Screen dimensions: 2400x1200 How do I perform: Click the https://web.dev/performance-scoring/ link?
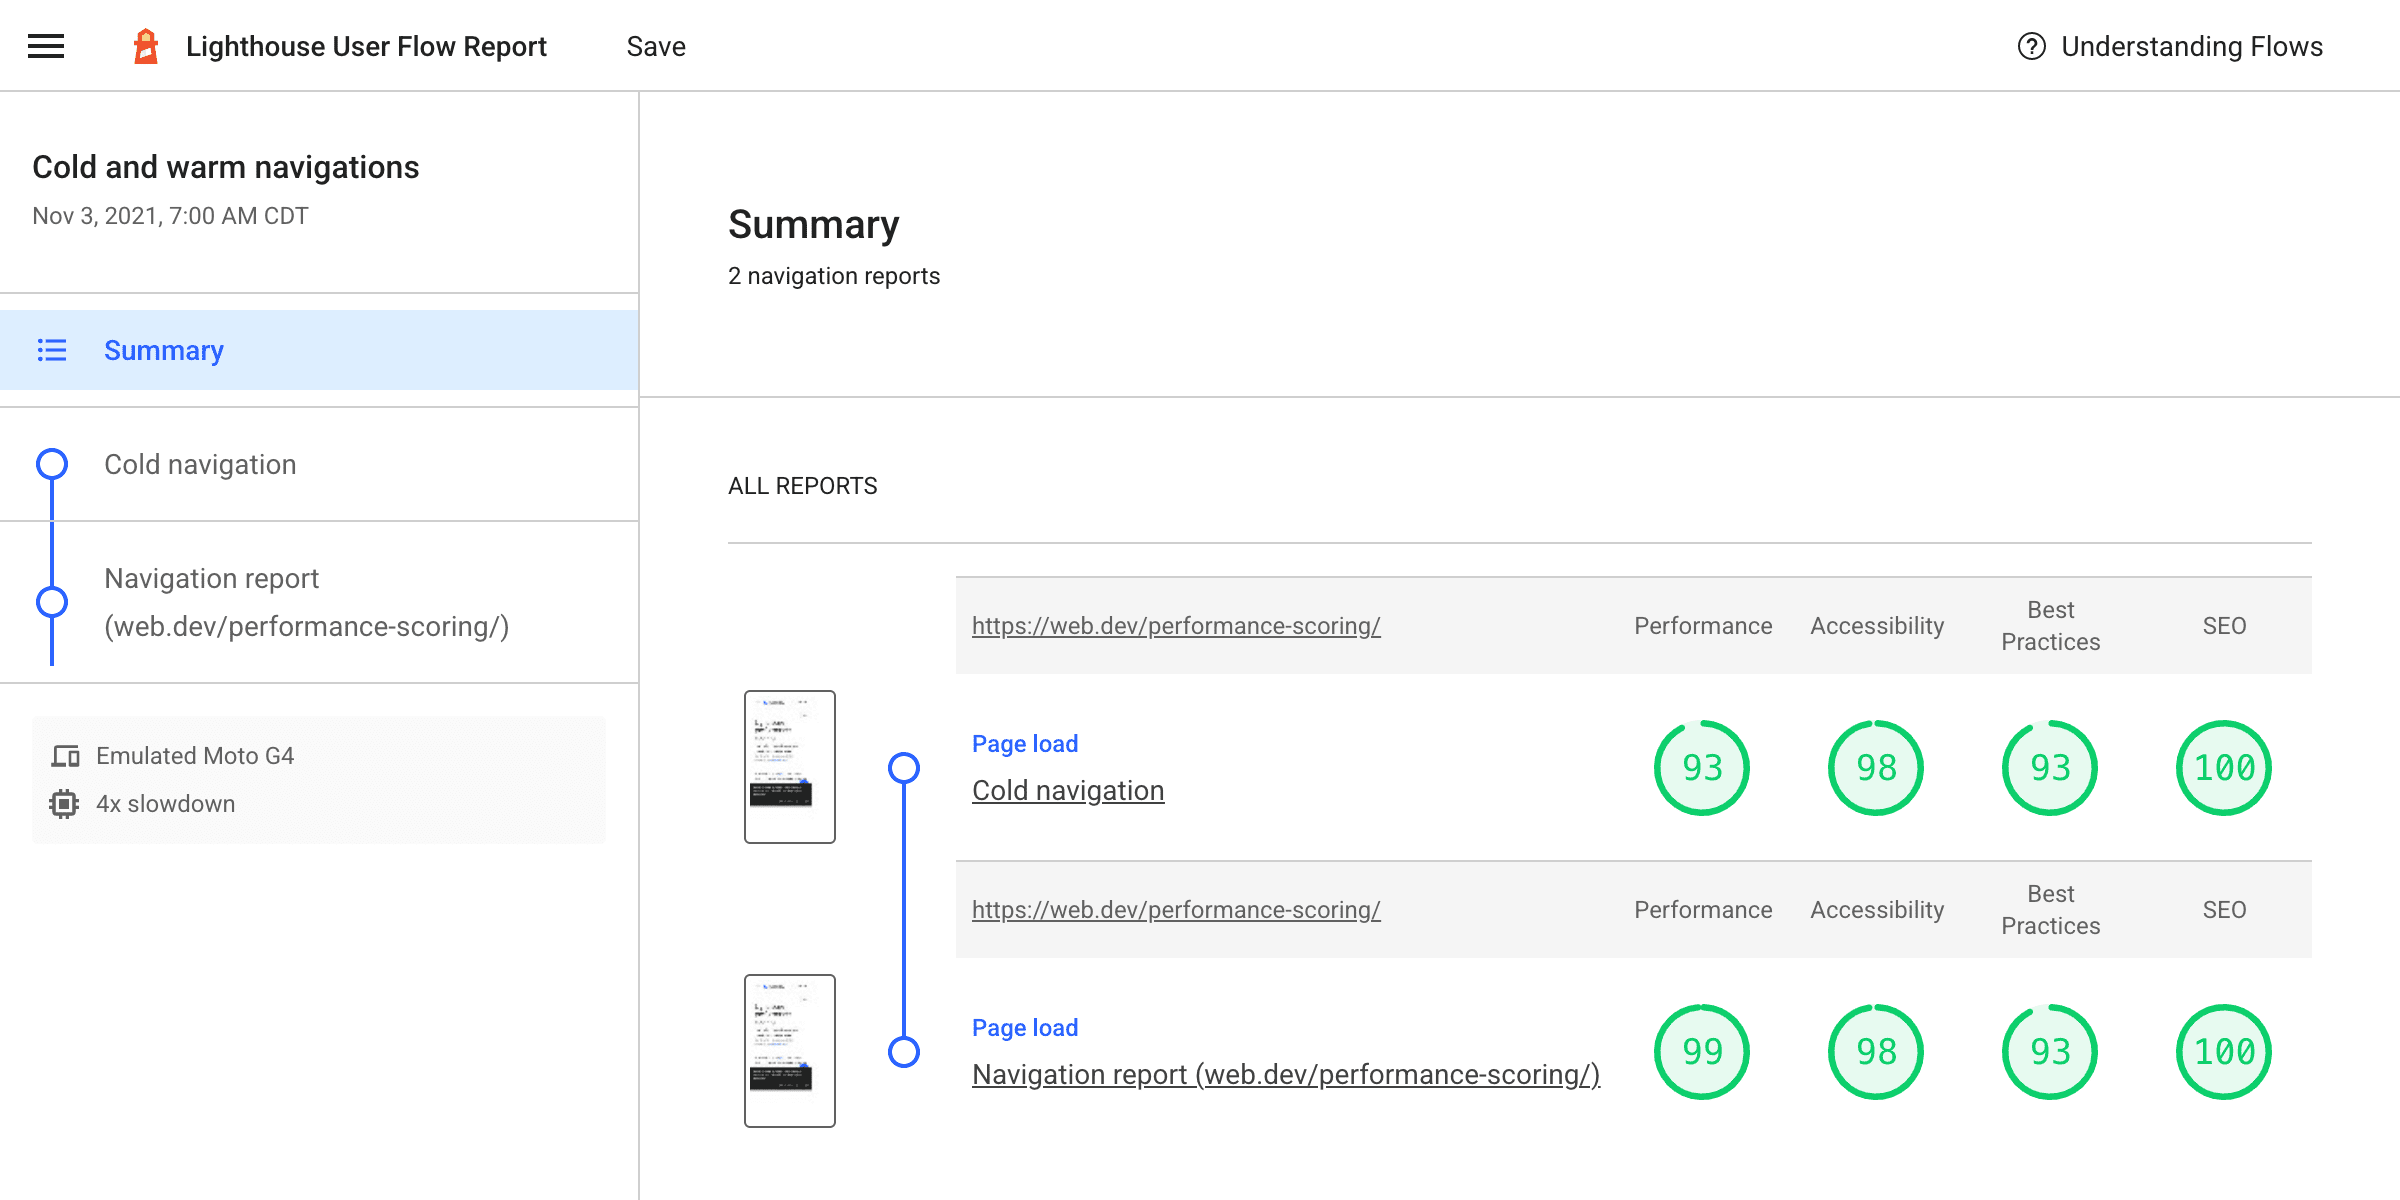(1176, 624)
